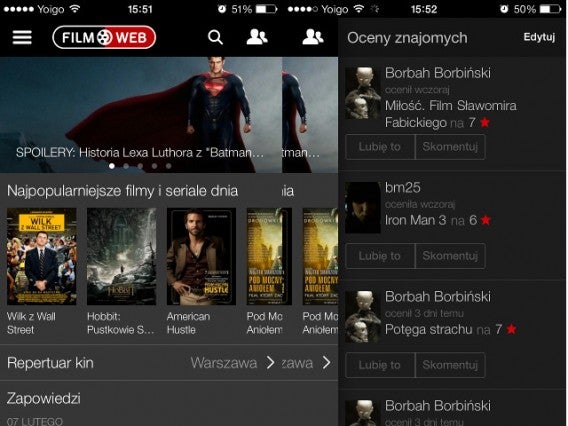Select second carousel page dot
The image size is (568, 426).
pyautogui.click(x=126, y=166)
